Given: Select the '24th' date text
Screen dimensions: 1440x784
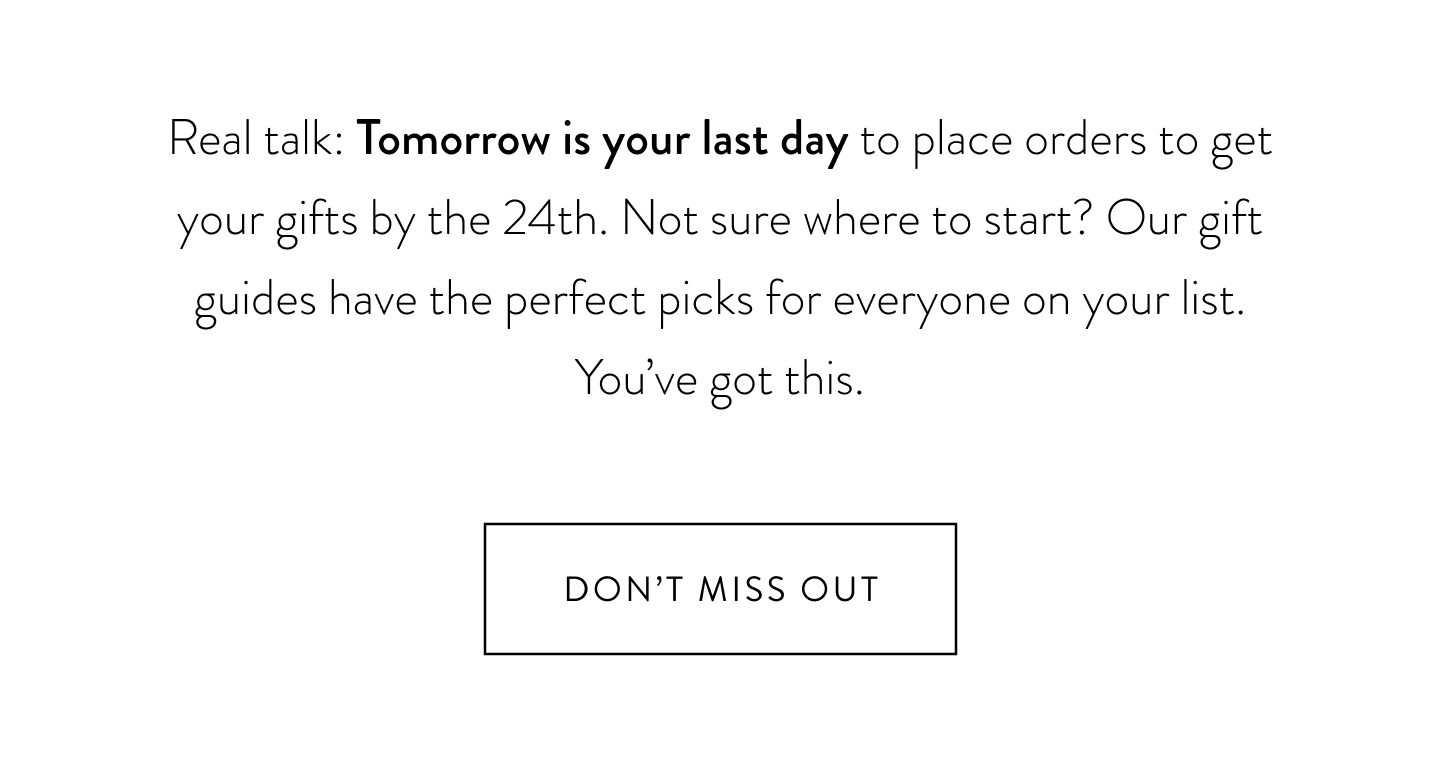Looking at the screenshot, I should [x=552, y=219].
